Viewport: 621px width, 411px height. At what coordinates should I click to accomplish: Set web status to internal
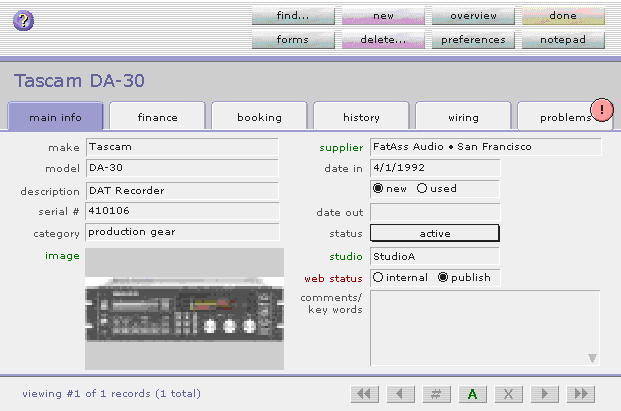(x=378, y=277)
